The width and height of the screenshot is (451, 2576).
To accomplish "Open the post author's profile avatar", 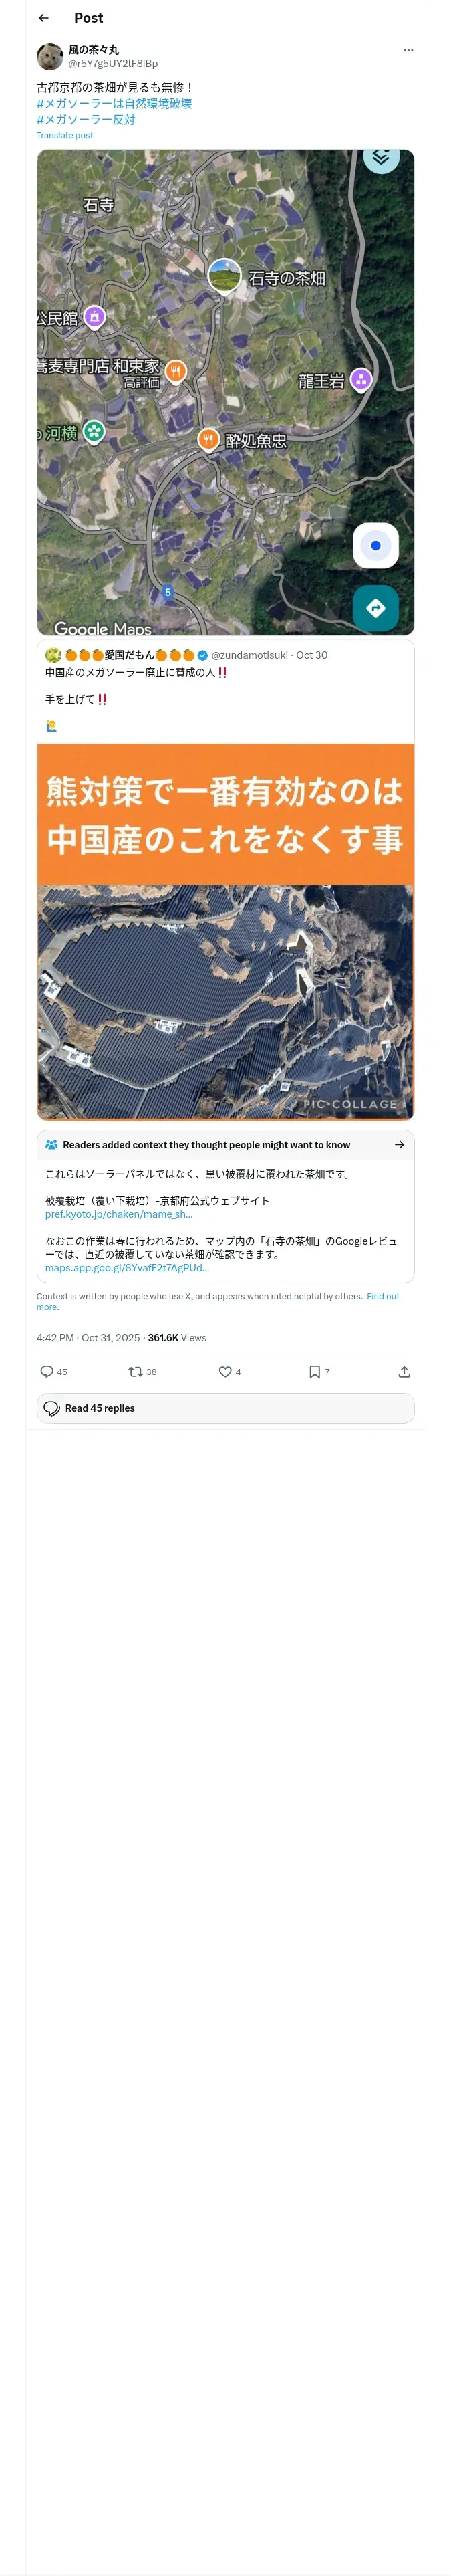I will (50, 56).
